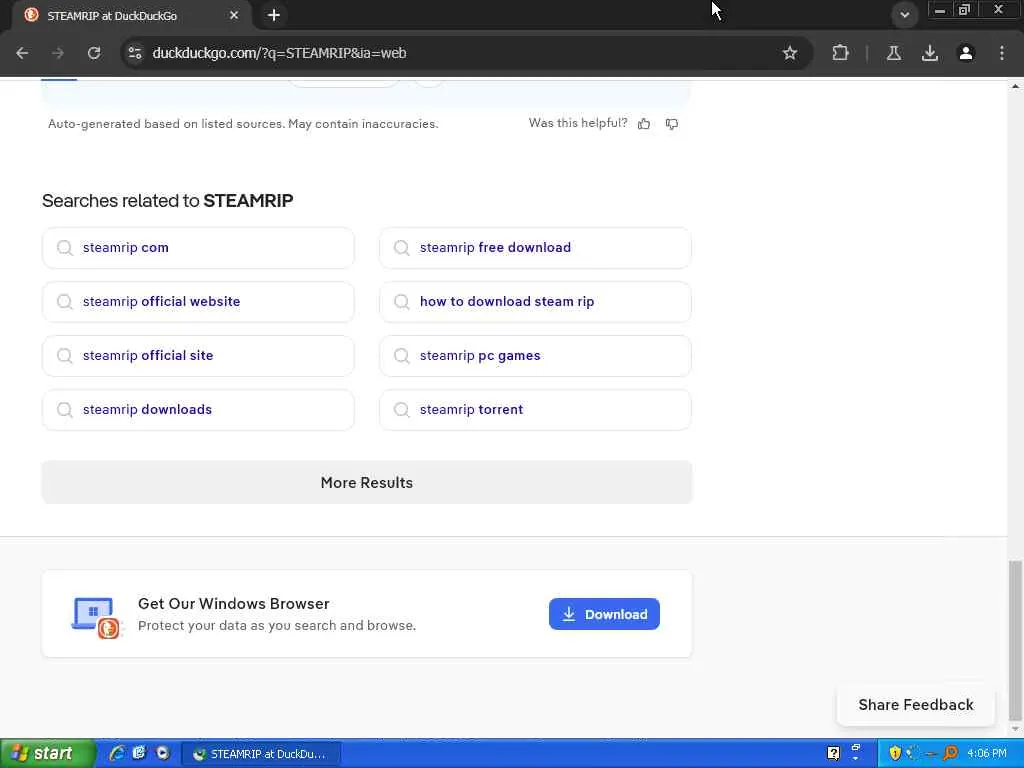Search related query steamrip pc games
Screen dimensions: 1024x768
[x=535, y=356]
